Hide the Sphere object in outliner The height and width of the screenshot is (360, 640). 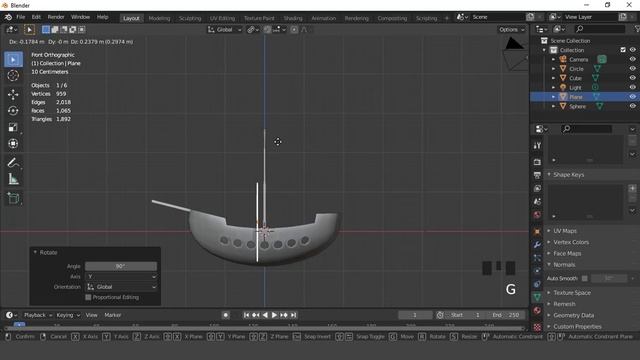[x=632, y=106]
